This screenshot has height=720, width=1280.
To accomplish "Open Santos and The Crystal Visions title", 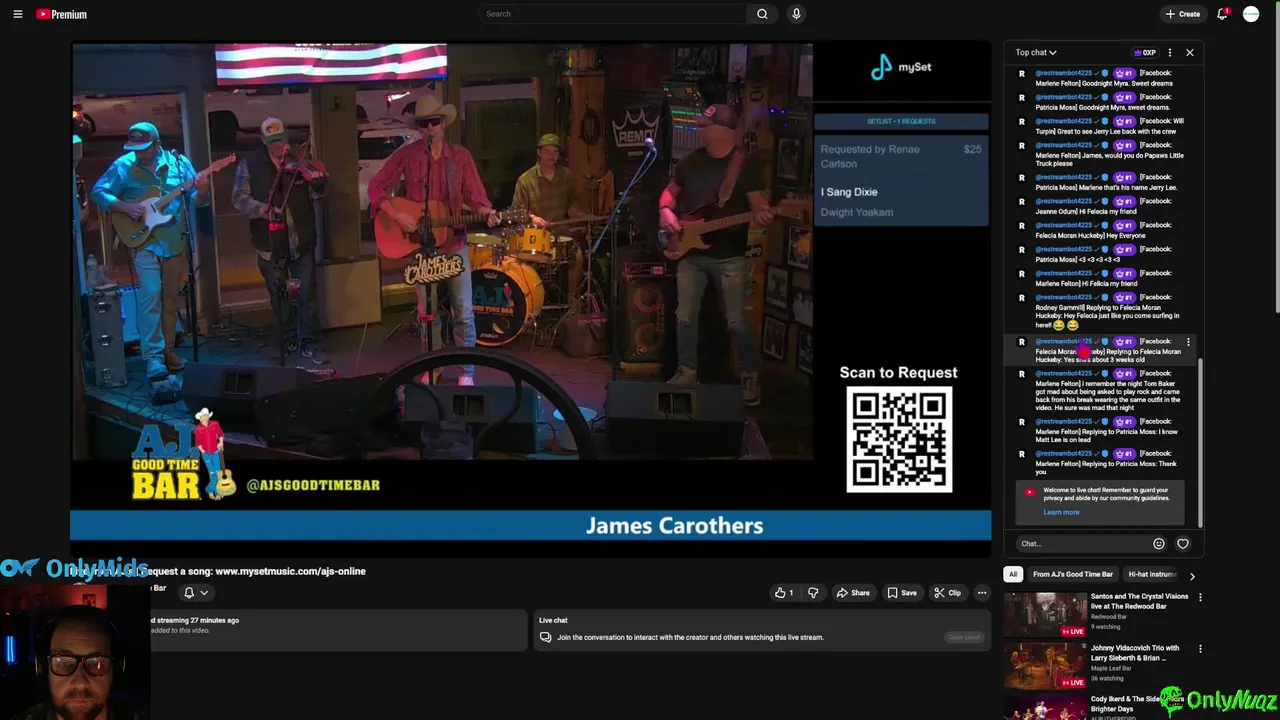I will click(1139, 601).
